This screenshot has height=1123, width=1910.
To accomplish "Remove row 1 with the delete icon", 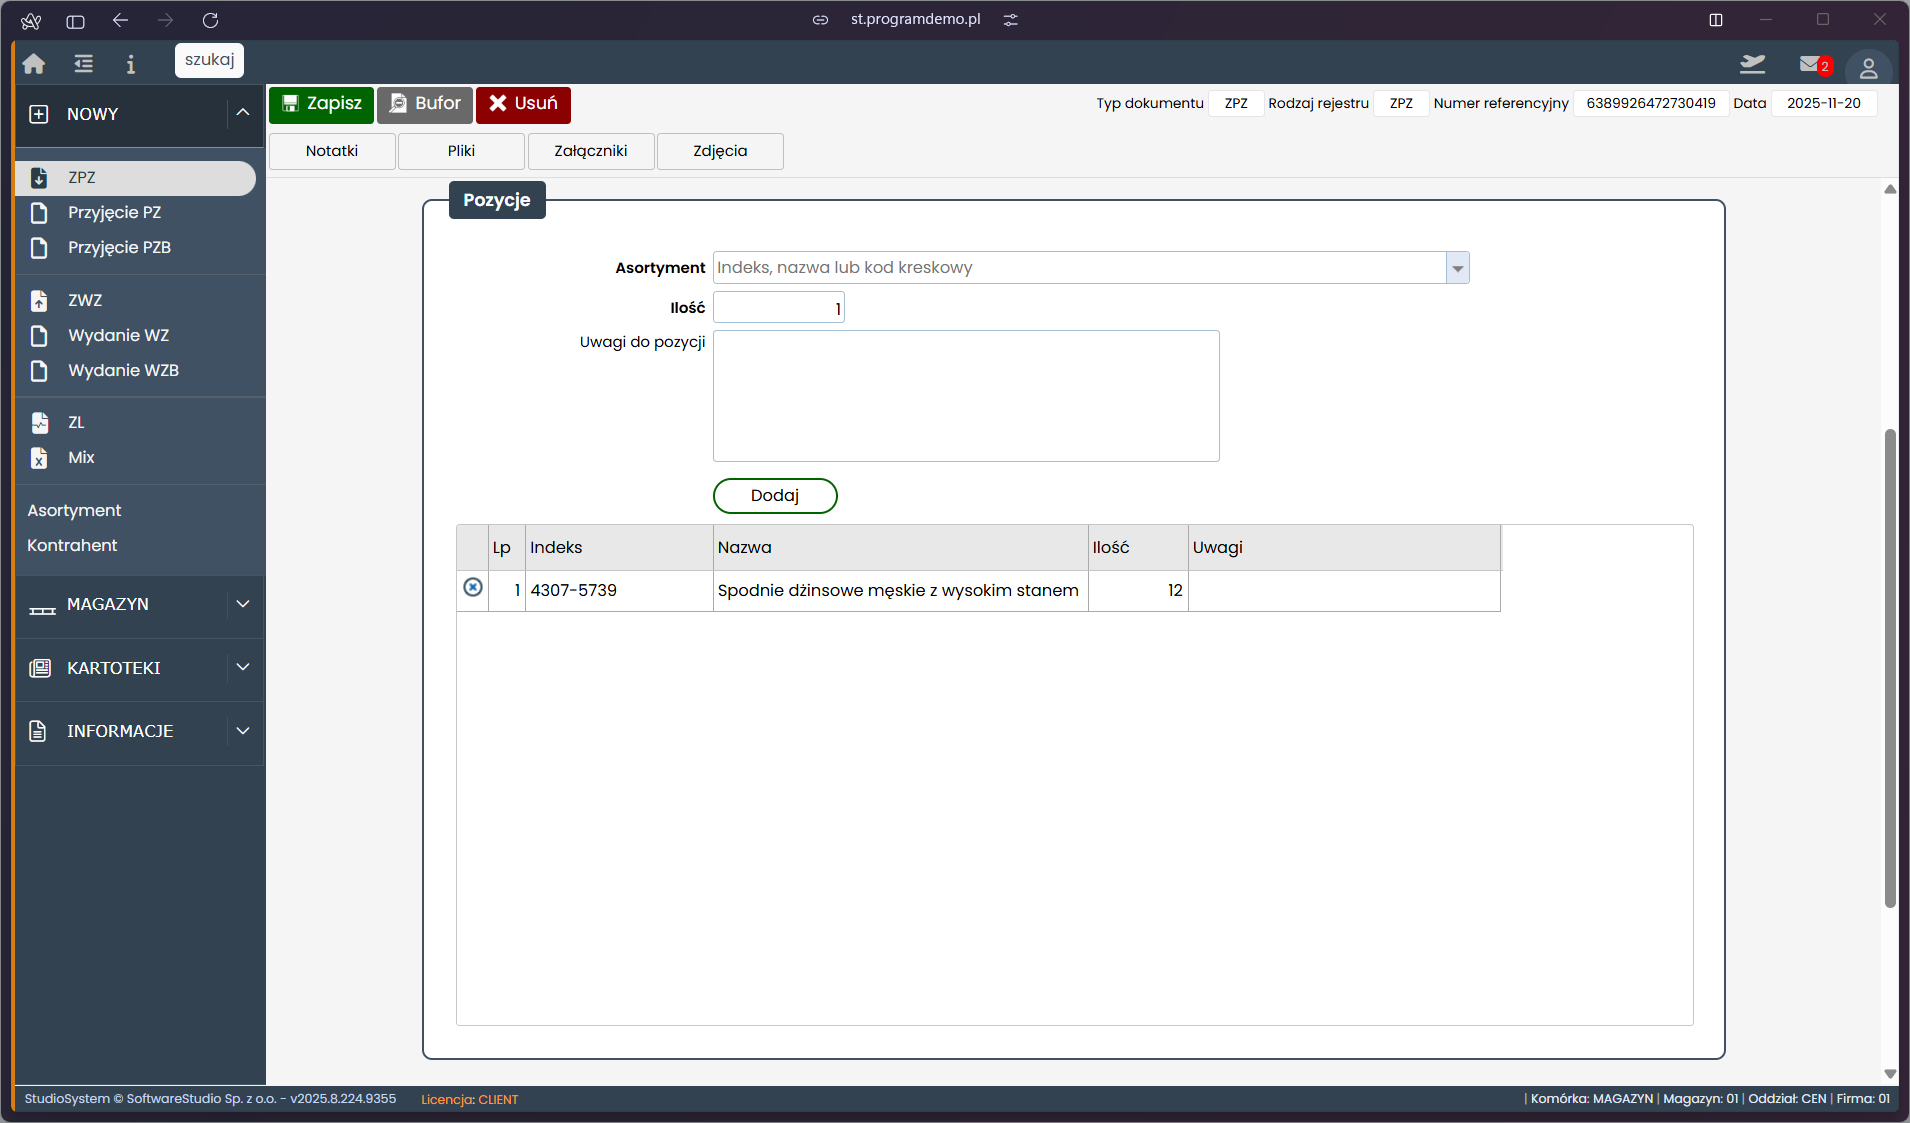I will [473, 588].
